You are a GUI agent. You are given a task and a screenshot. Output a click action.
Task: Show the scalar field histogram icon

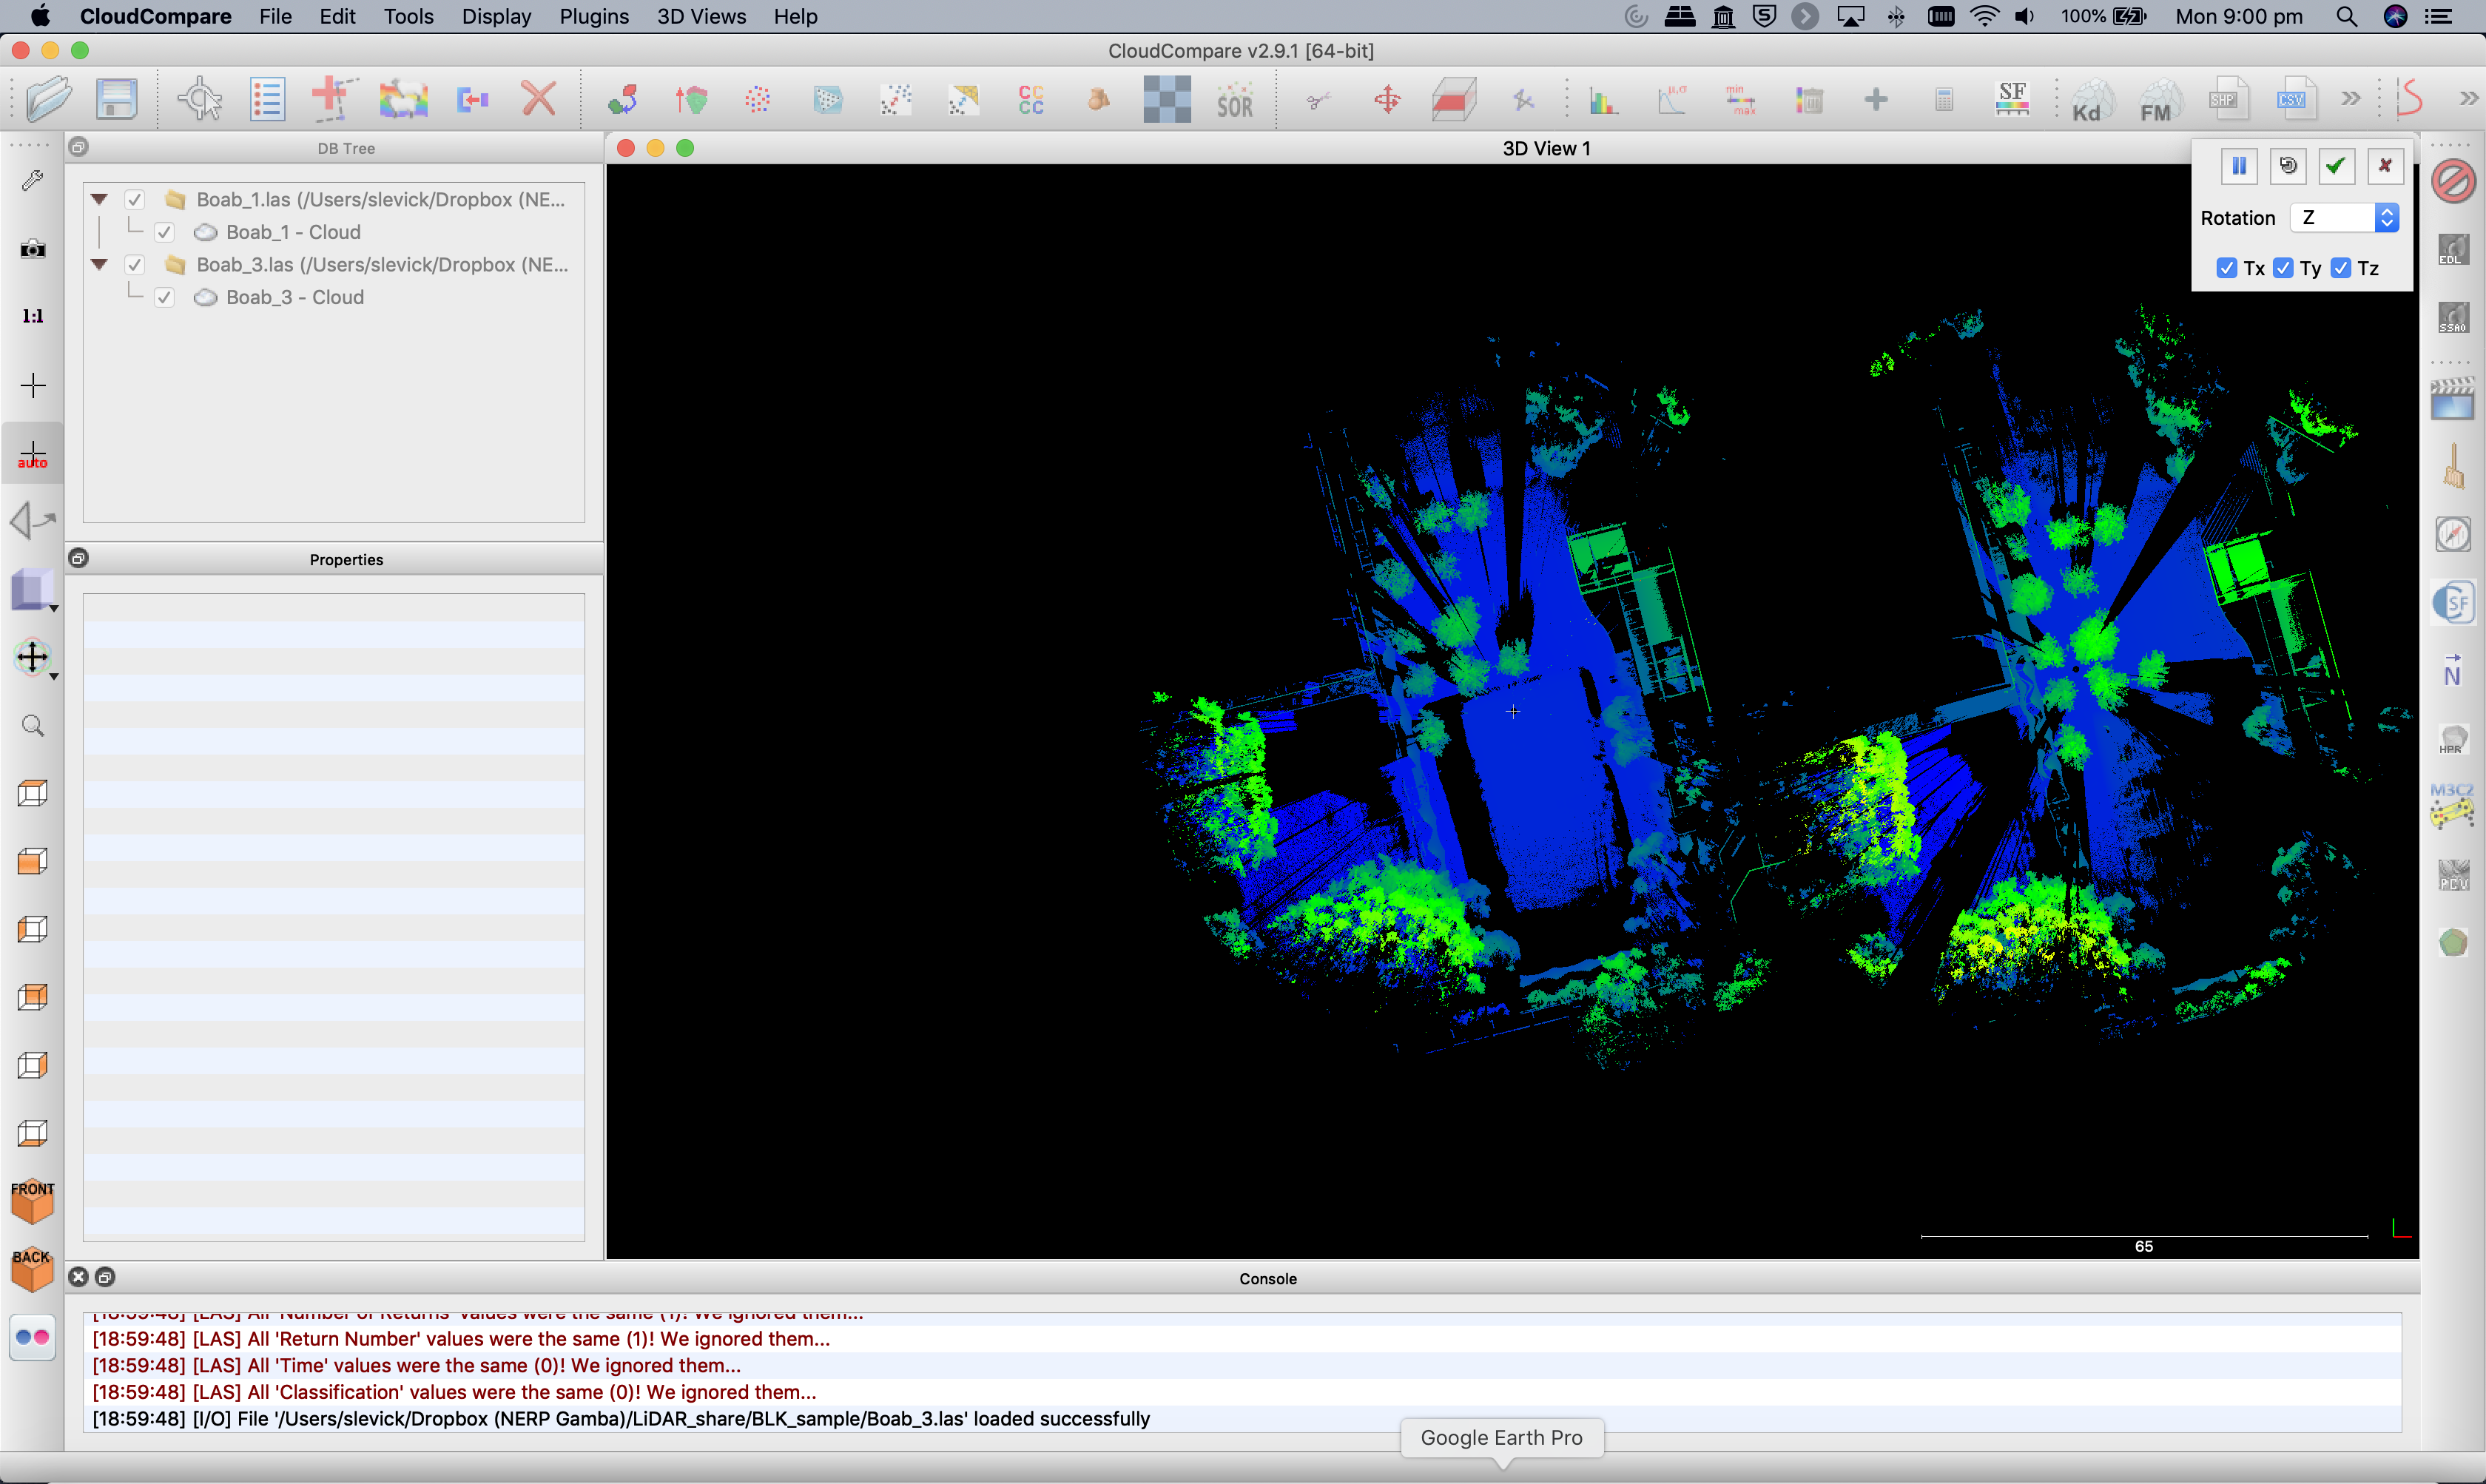point(1604,100)
